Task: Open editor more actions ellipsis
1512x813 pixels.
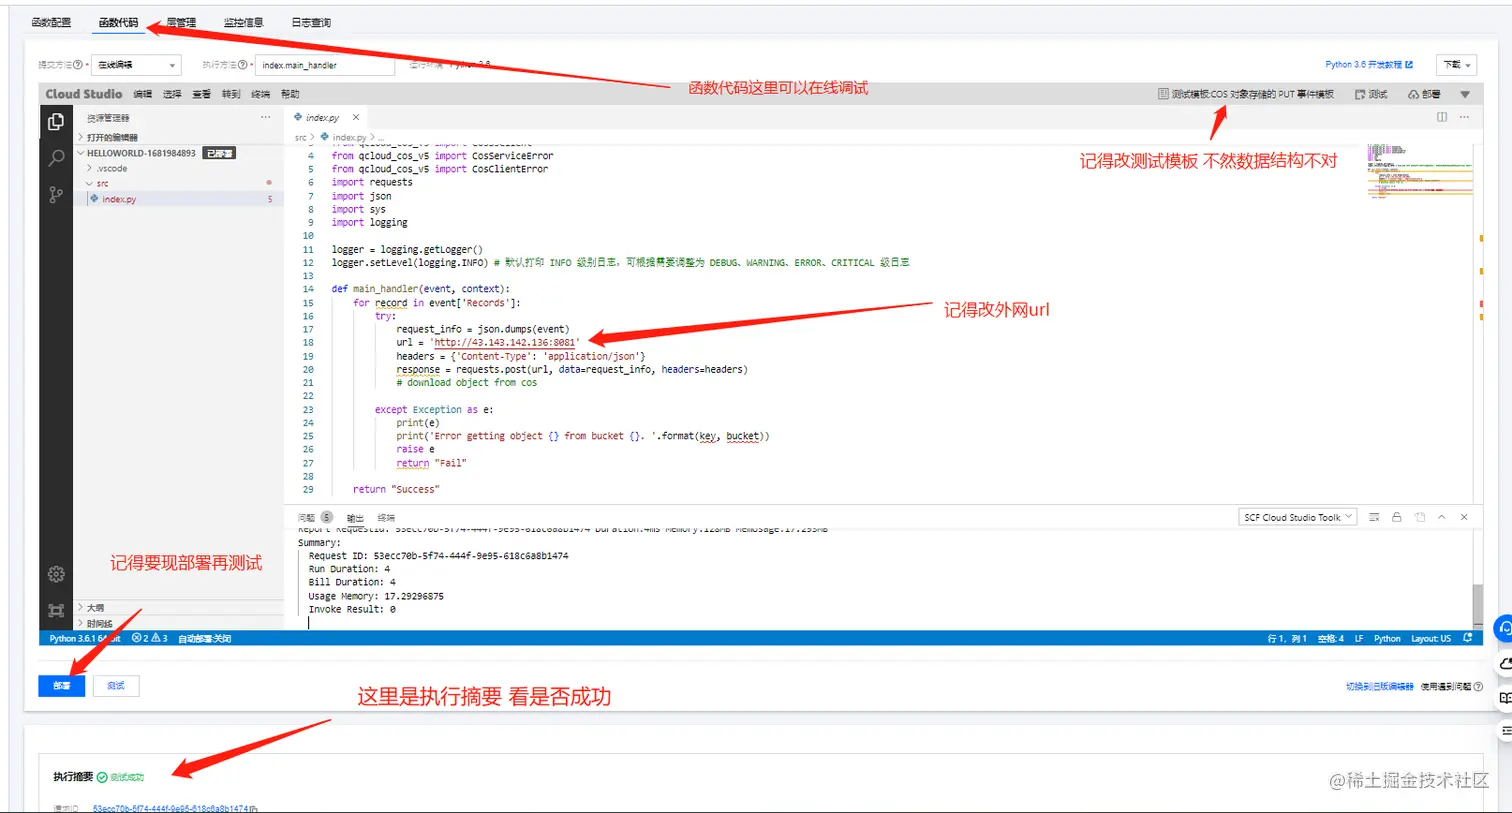Action: [1464, 117]
